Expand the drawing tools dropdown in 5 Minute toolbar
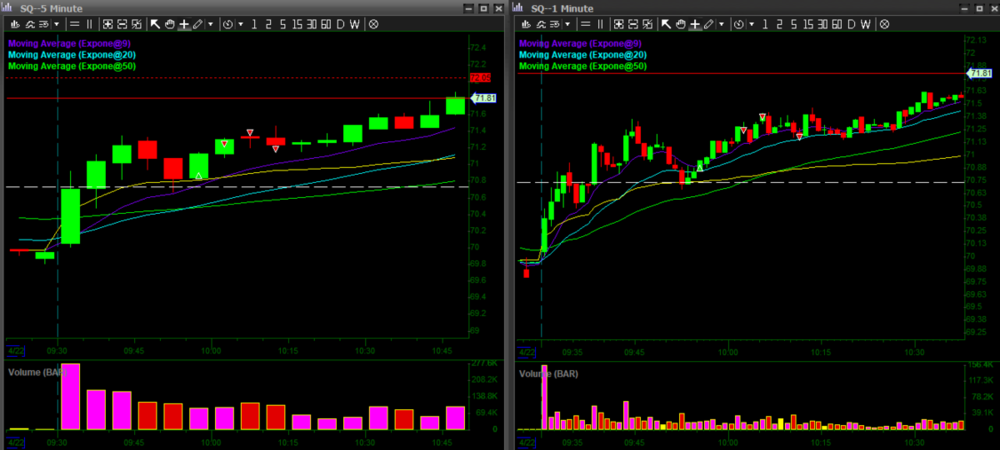1000x450 pixels. pyautogui.click(x=211, y=23)
